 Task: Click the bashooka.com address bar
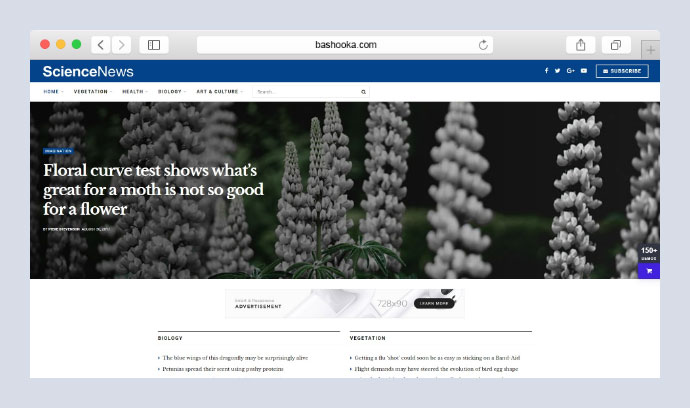pos(345,45)
